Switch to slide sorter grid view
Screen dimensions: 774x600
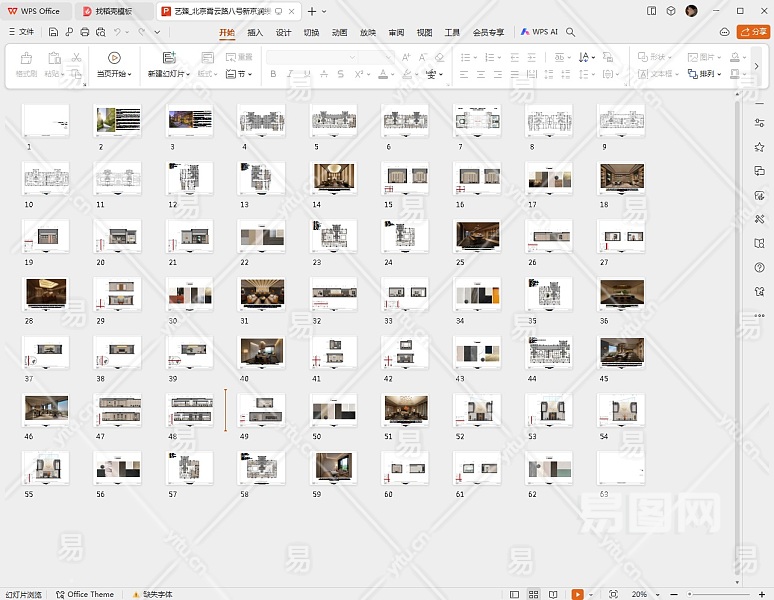click(x=534, y=594)
